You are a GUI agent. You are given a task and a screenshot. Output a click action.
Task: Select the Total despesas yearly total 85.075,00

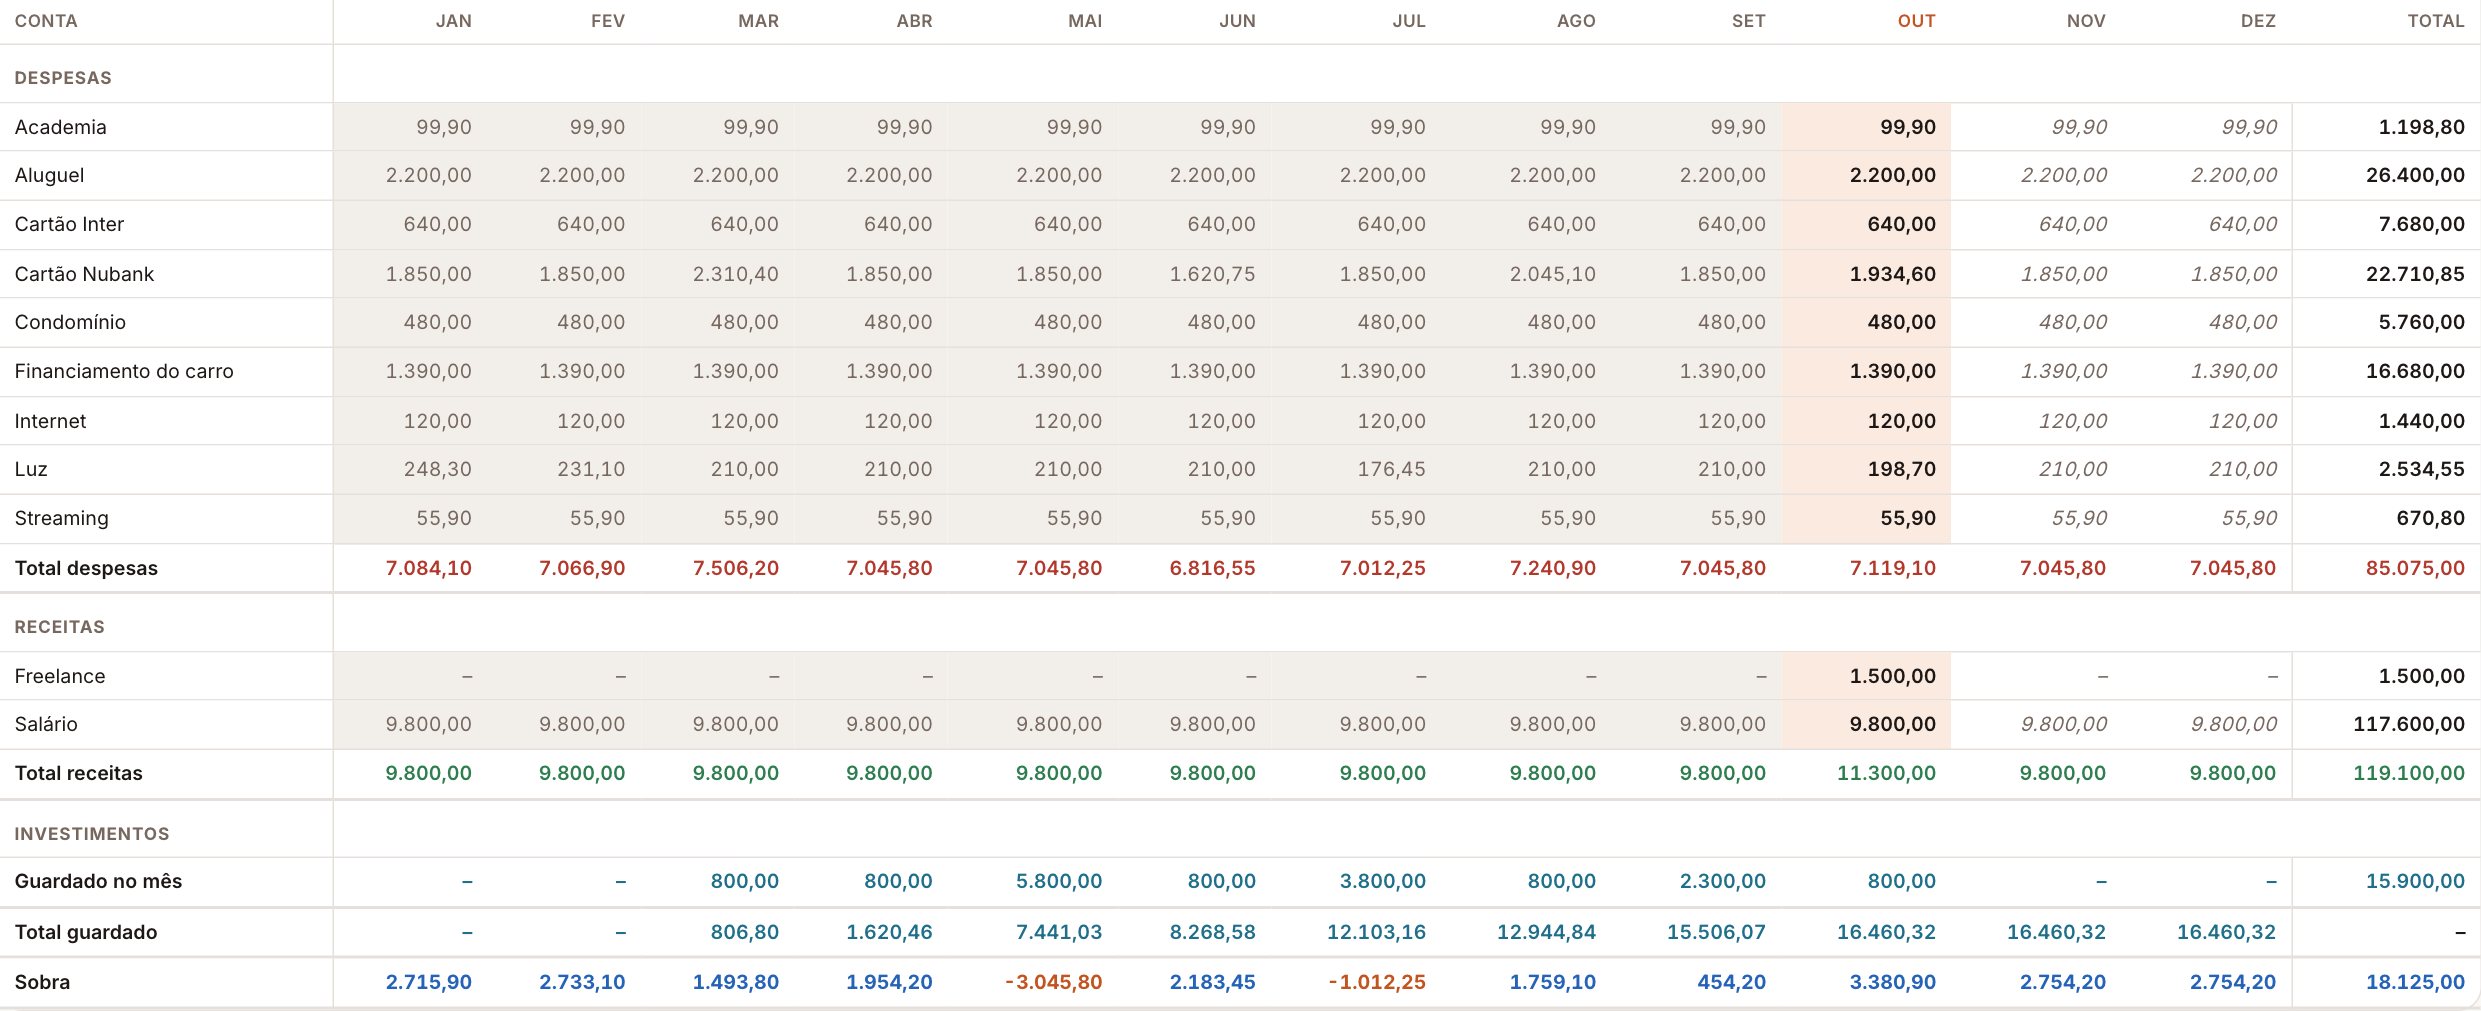point(2415,568)
